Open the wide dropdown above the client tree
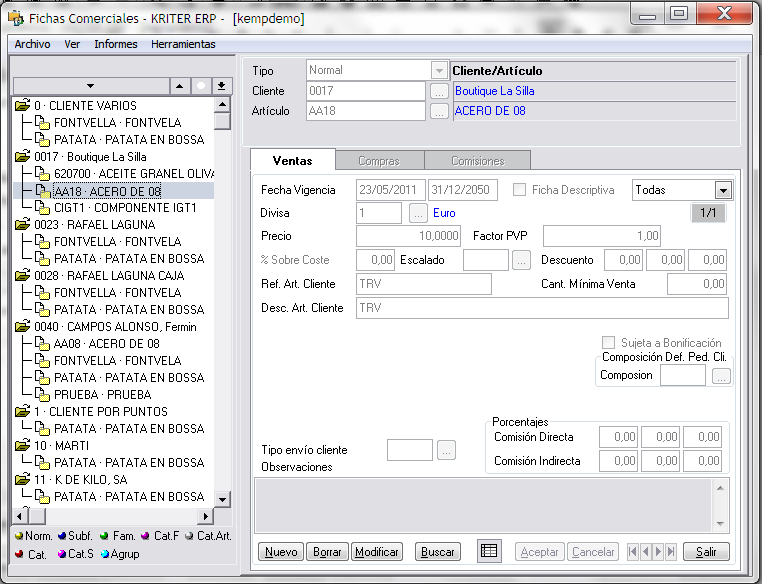The image size is (762, 584). coord(90,86)
